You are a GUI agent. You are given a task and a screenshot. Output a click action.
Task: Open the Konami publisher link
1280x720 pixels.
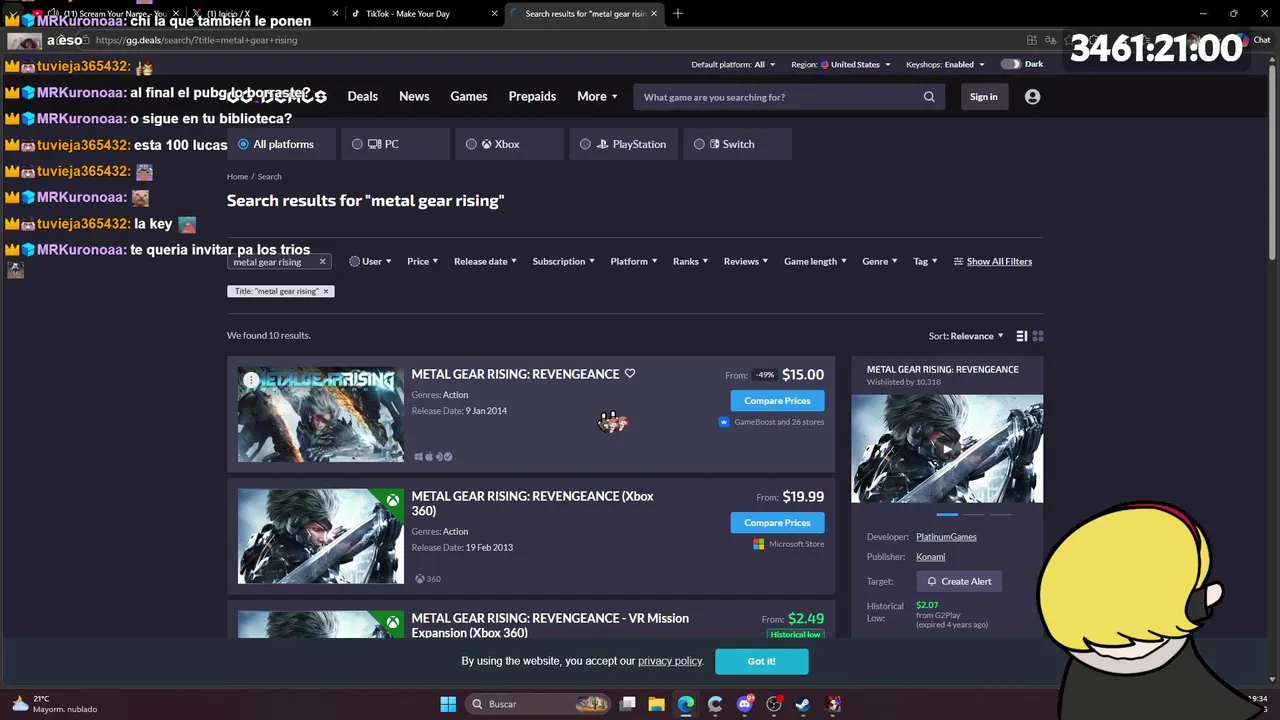coord(930,557)
